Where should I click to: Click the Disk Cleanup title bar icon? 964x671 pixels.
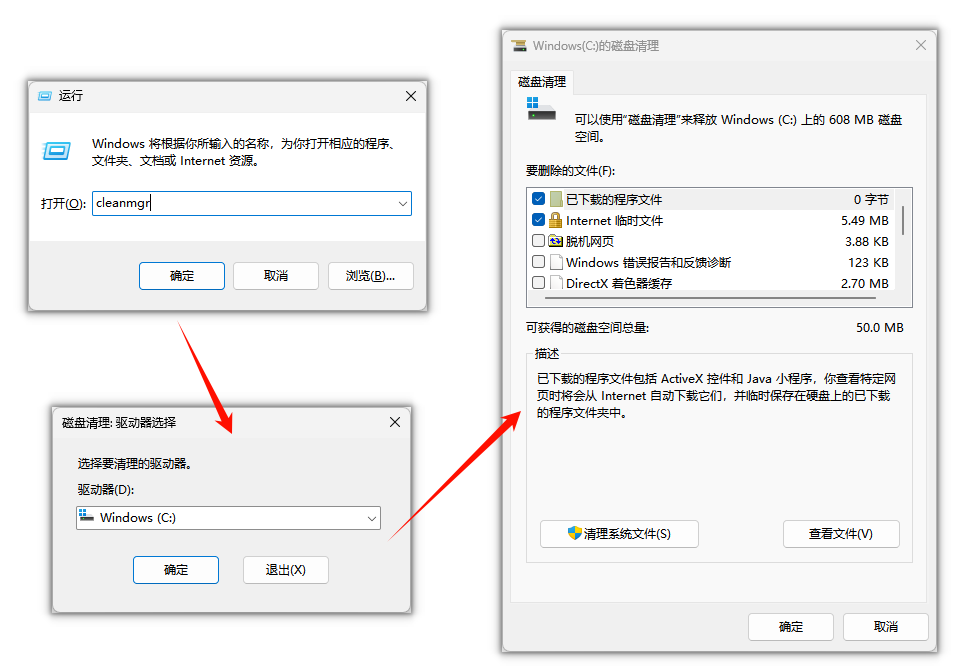[x=519, y=45]
